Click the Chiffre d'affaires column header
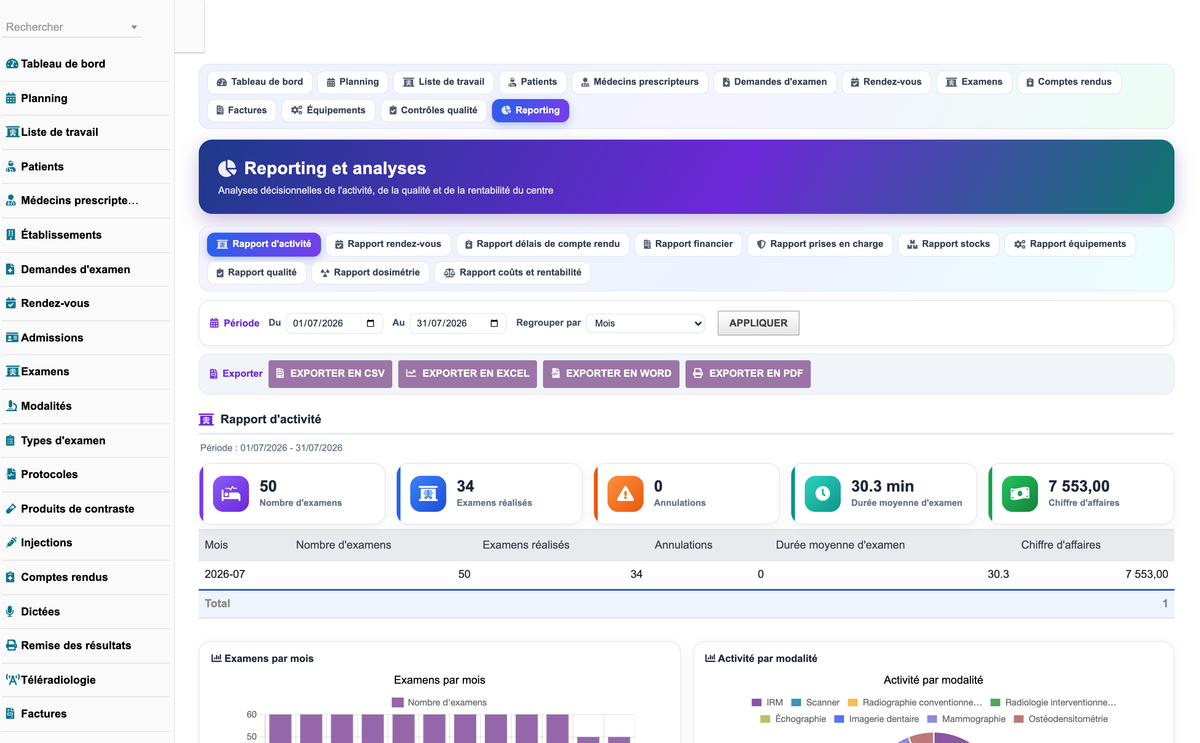 pos(1061,545)
